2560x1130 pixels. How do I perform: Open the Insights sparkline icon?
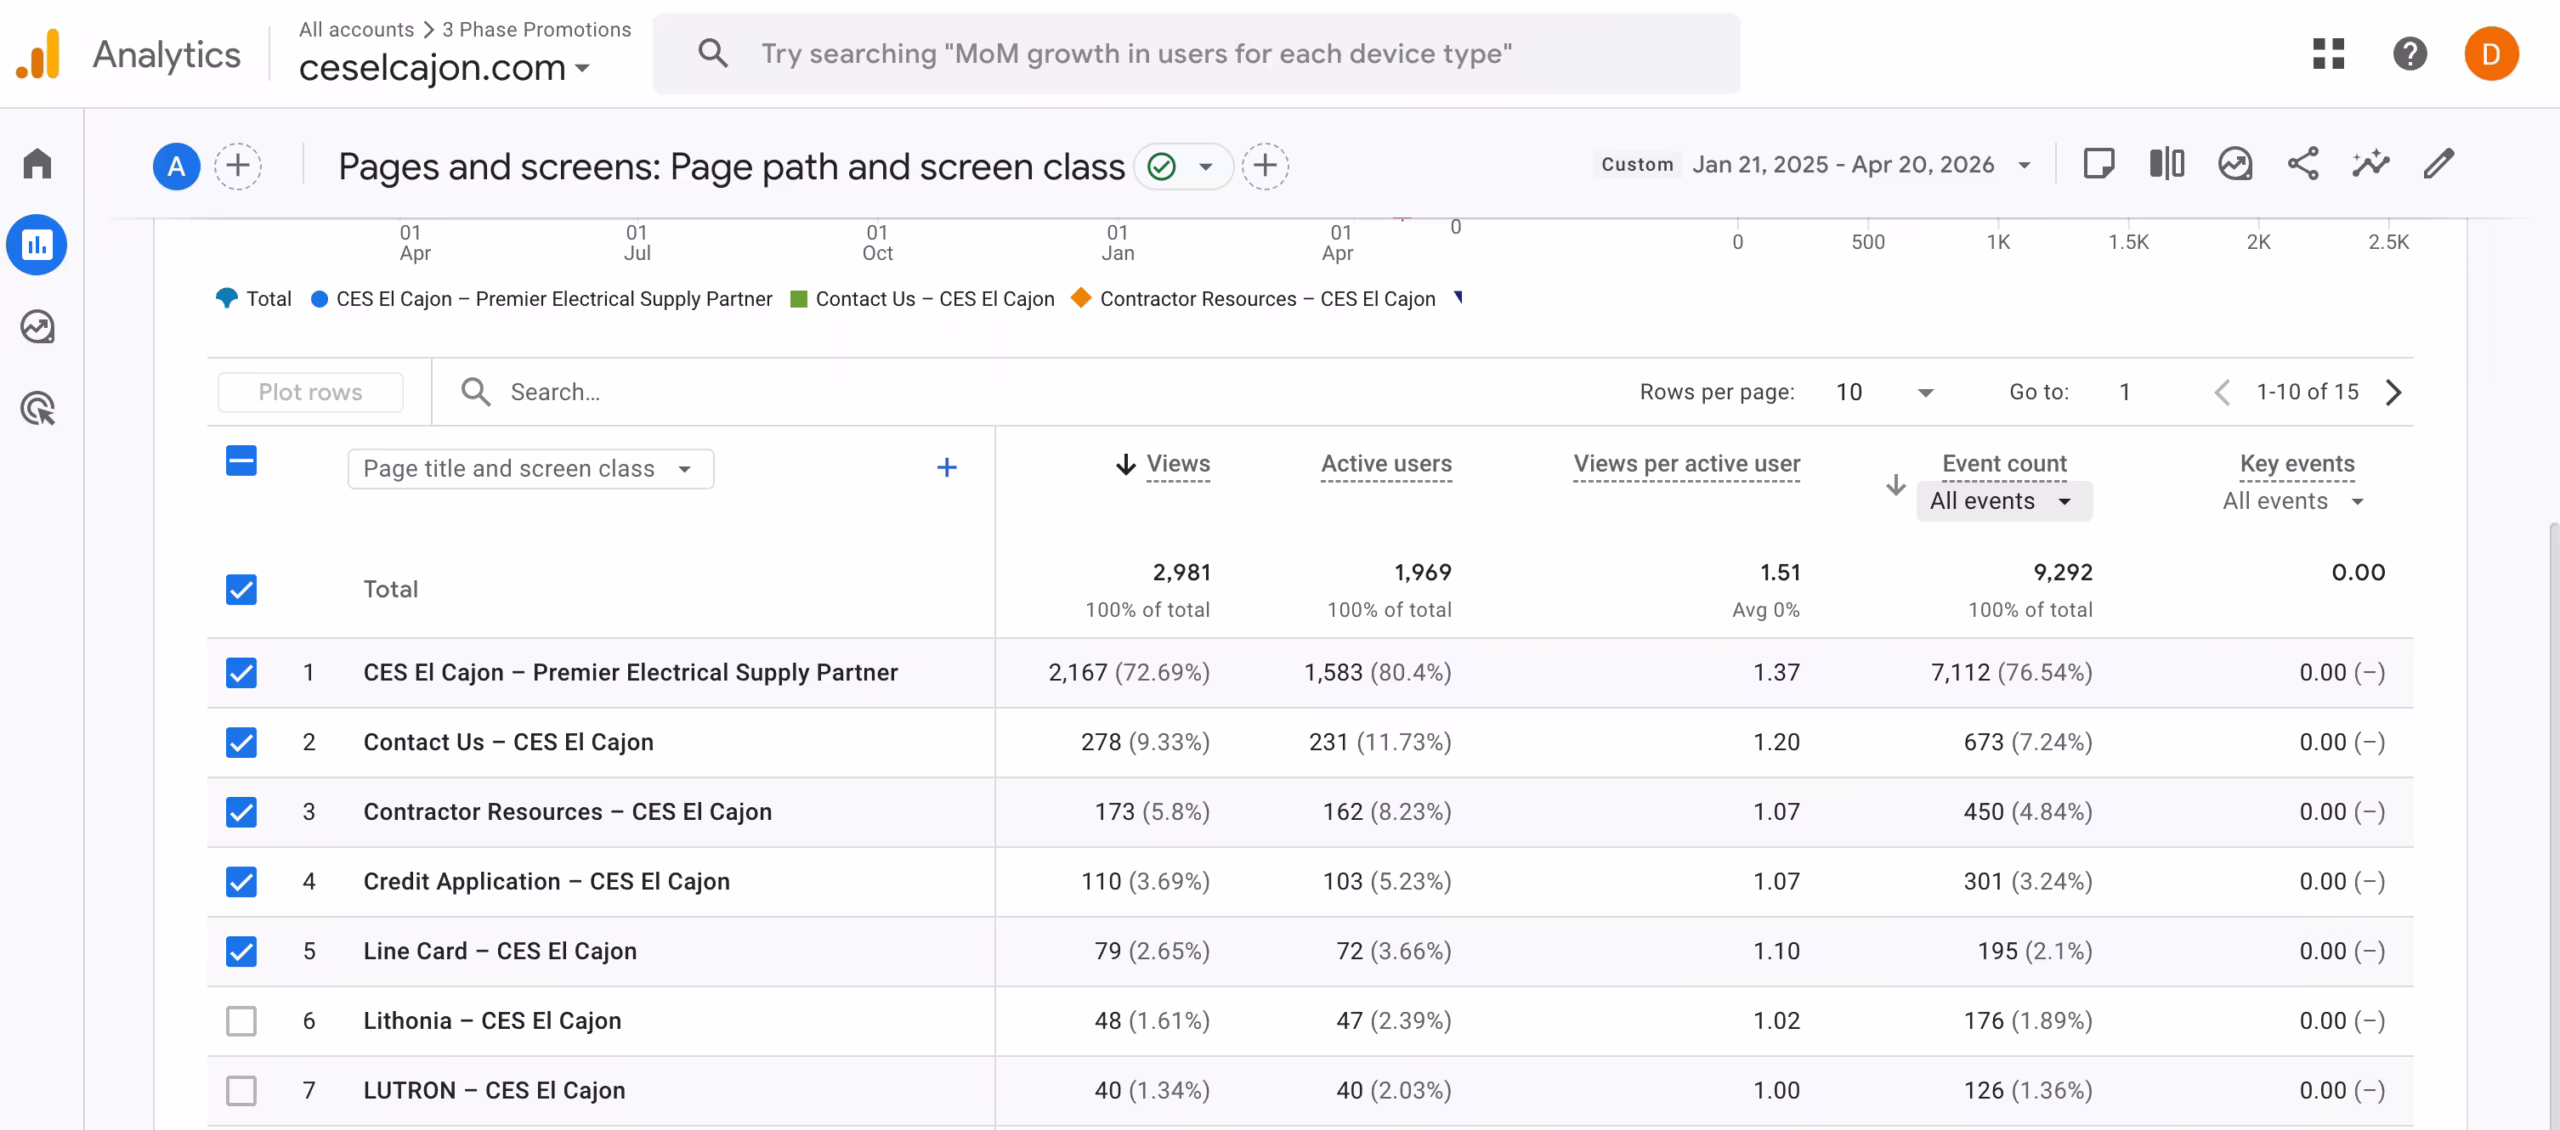click(x=2370, y=164)
